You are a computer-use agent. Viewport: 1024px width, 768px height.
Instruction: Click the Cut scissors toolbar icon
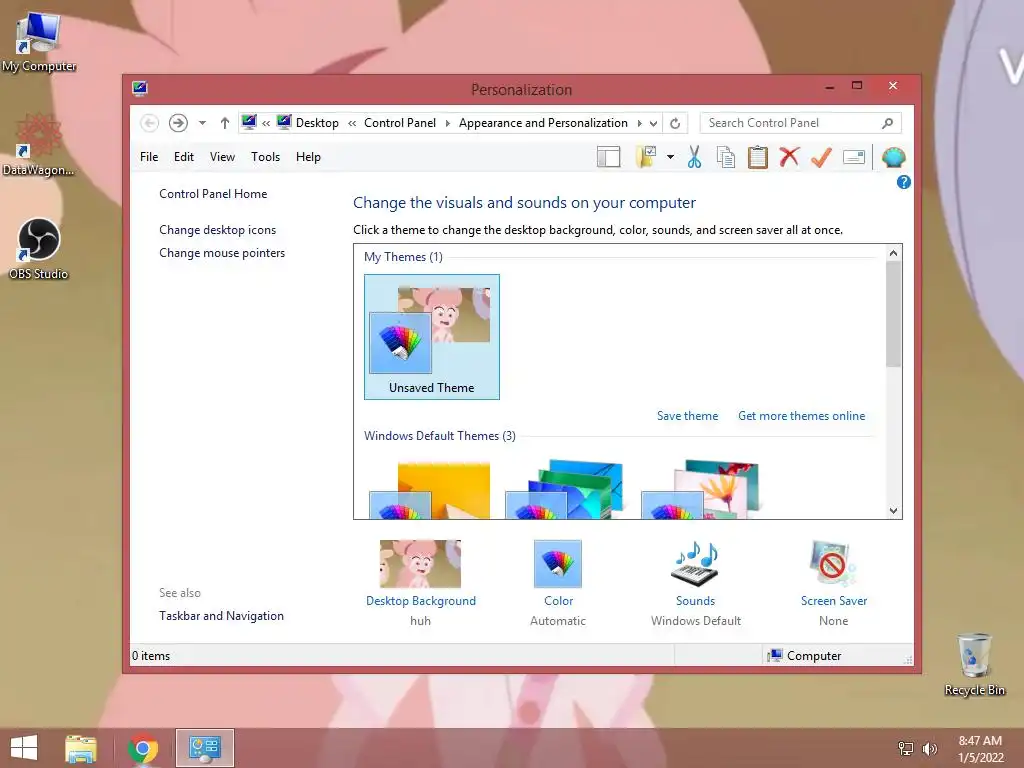[694, 157]
